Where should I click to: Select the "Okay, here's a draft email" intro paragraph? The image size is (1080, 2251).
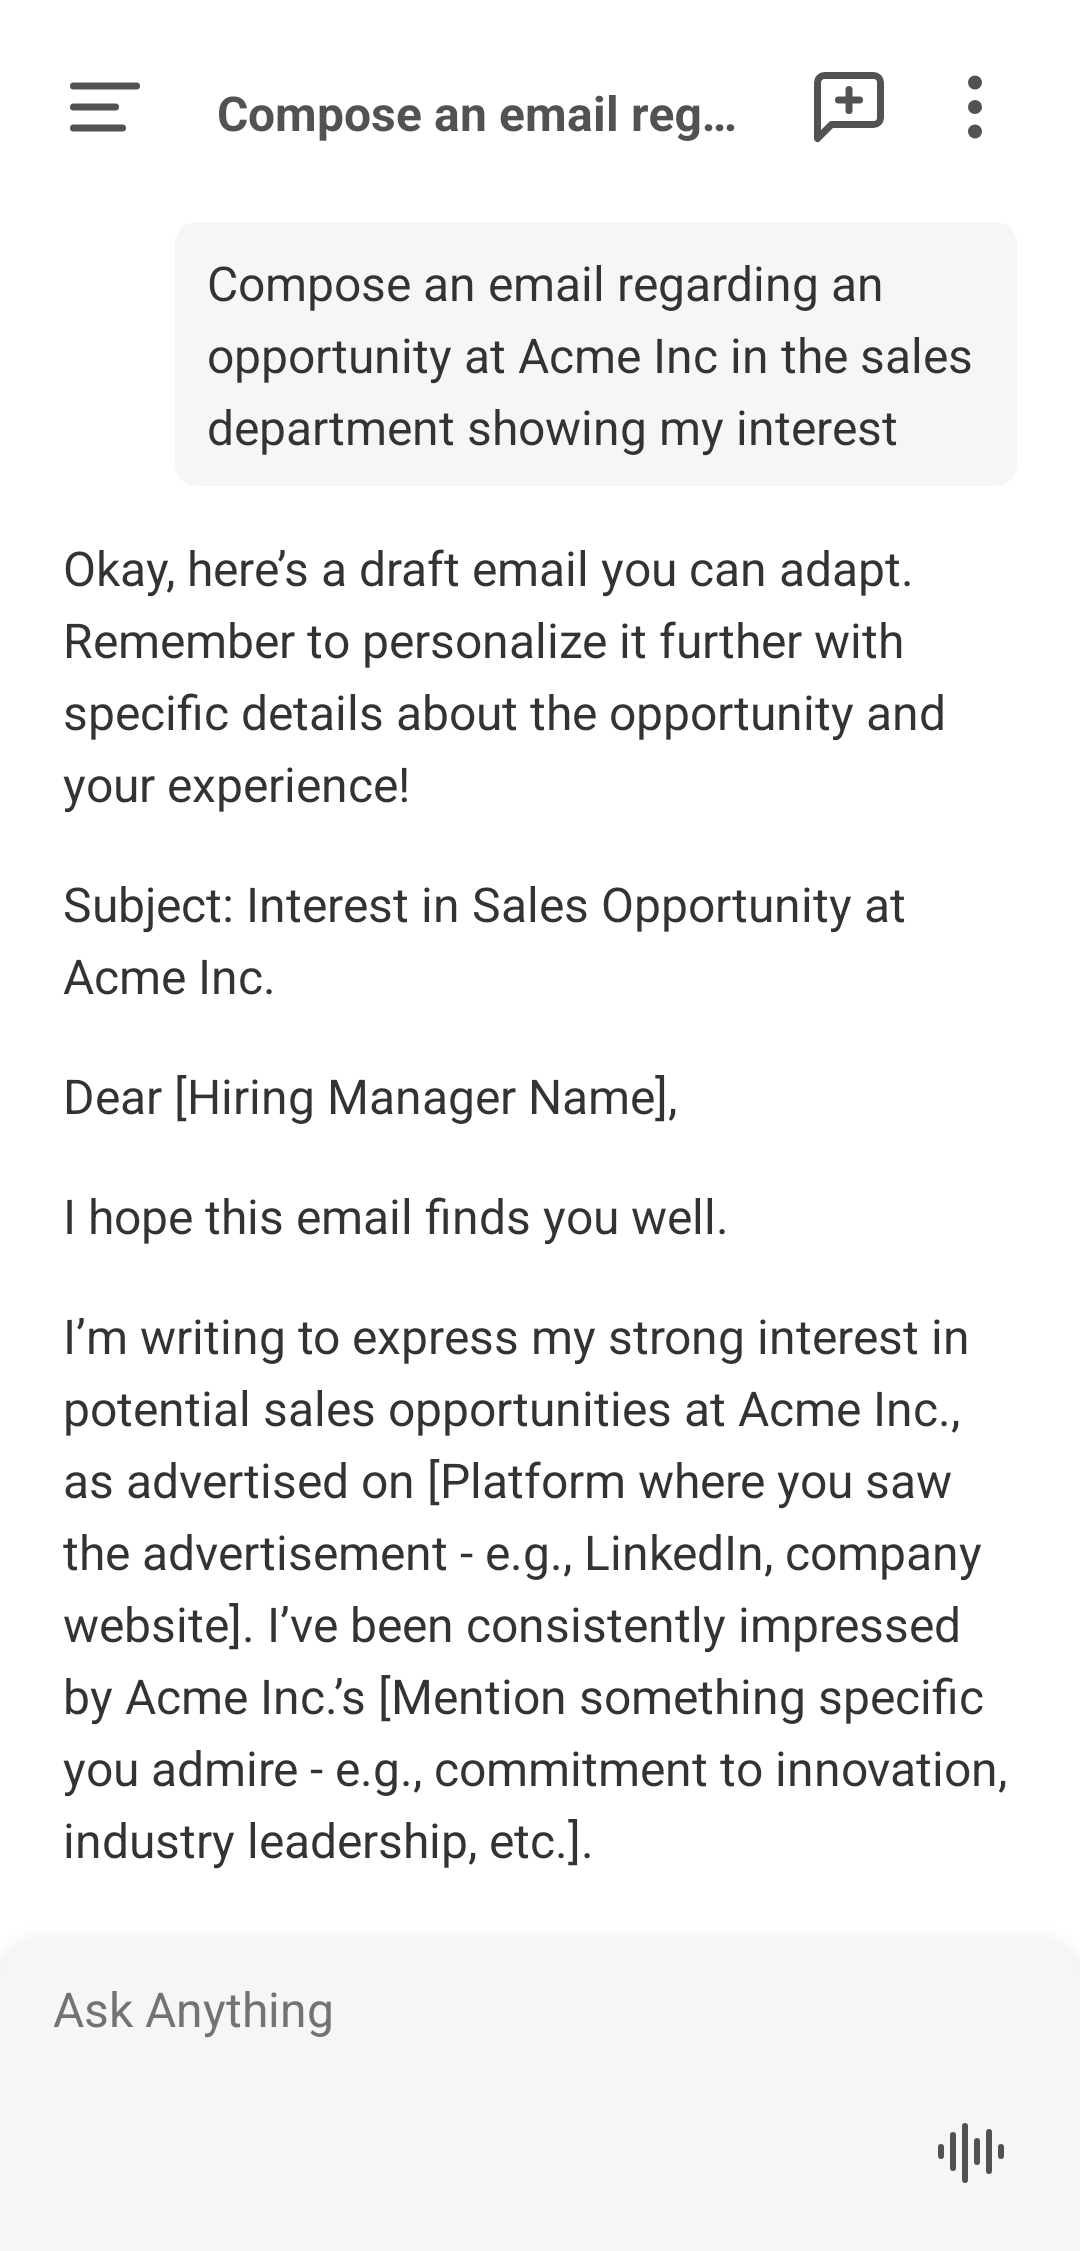click(x=504, y=678)
